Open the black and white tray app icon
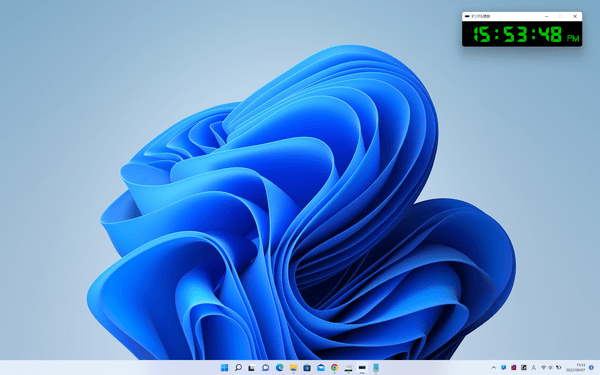 (523, 368)
